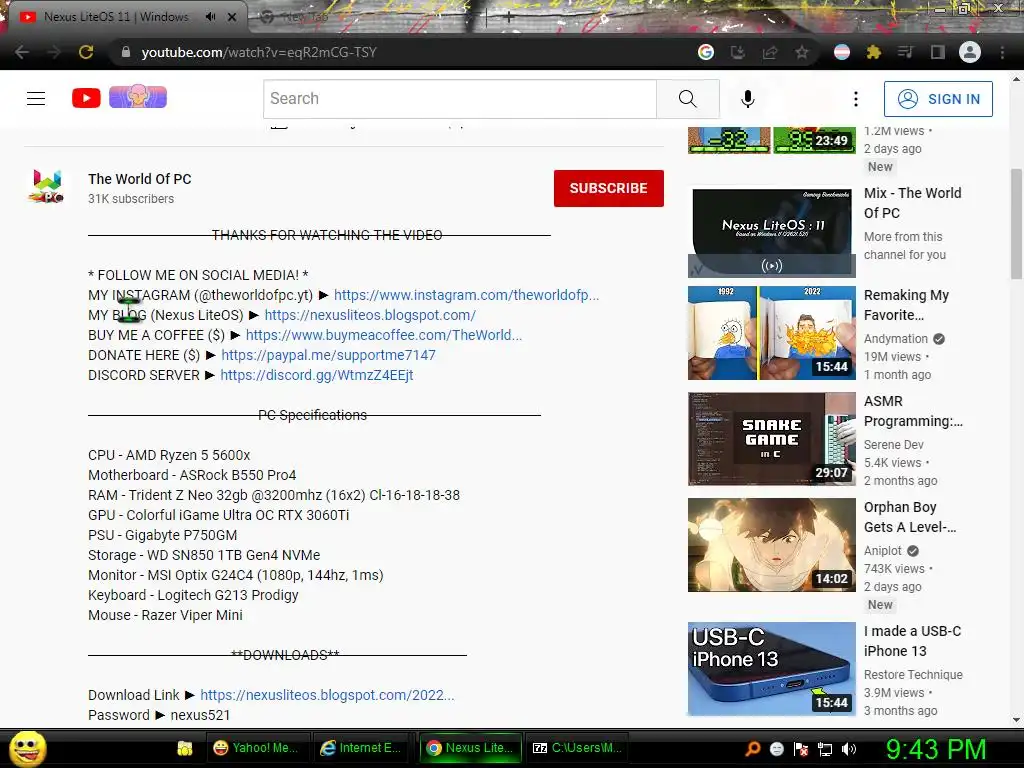Open the Download Link blogspot URL
1024x768 pixels.
(327, 695)
